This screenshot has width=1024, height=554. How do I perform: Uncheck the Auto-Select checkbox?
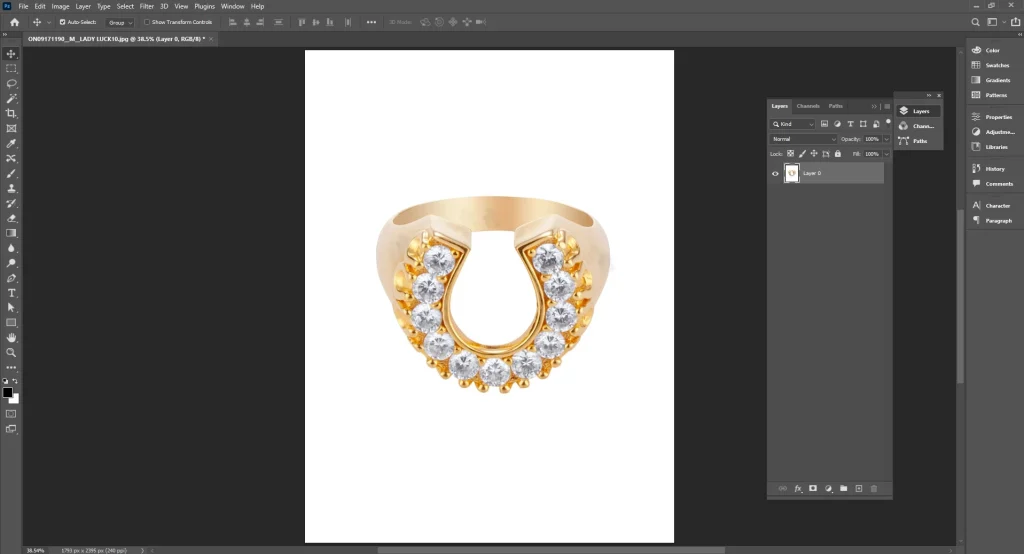click(x=63, y=22)
